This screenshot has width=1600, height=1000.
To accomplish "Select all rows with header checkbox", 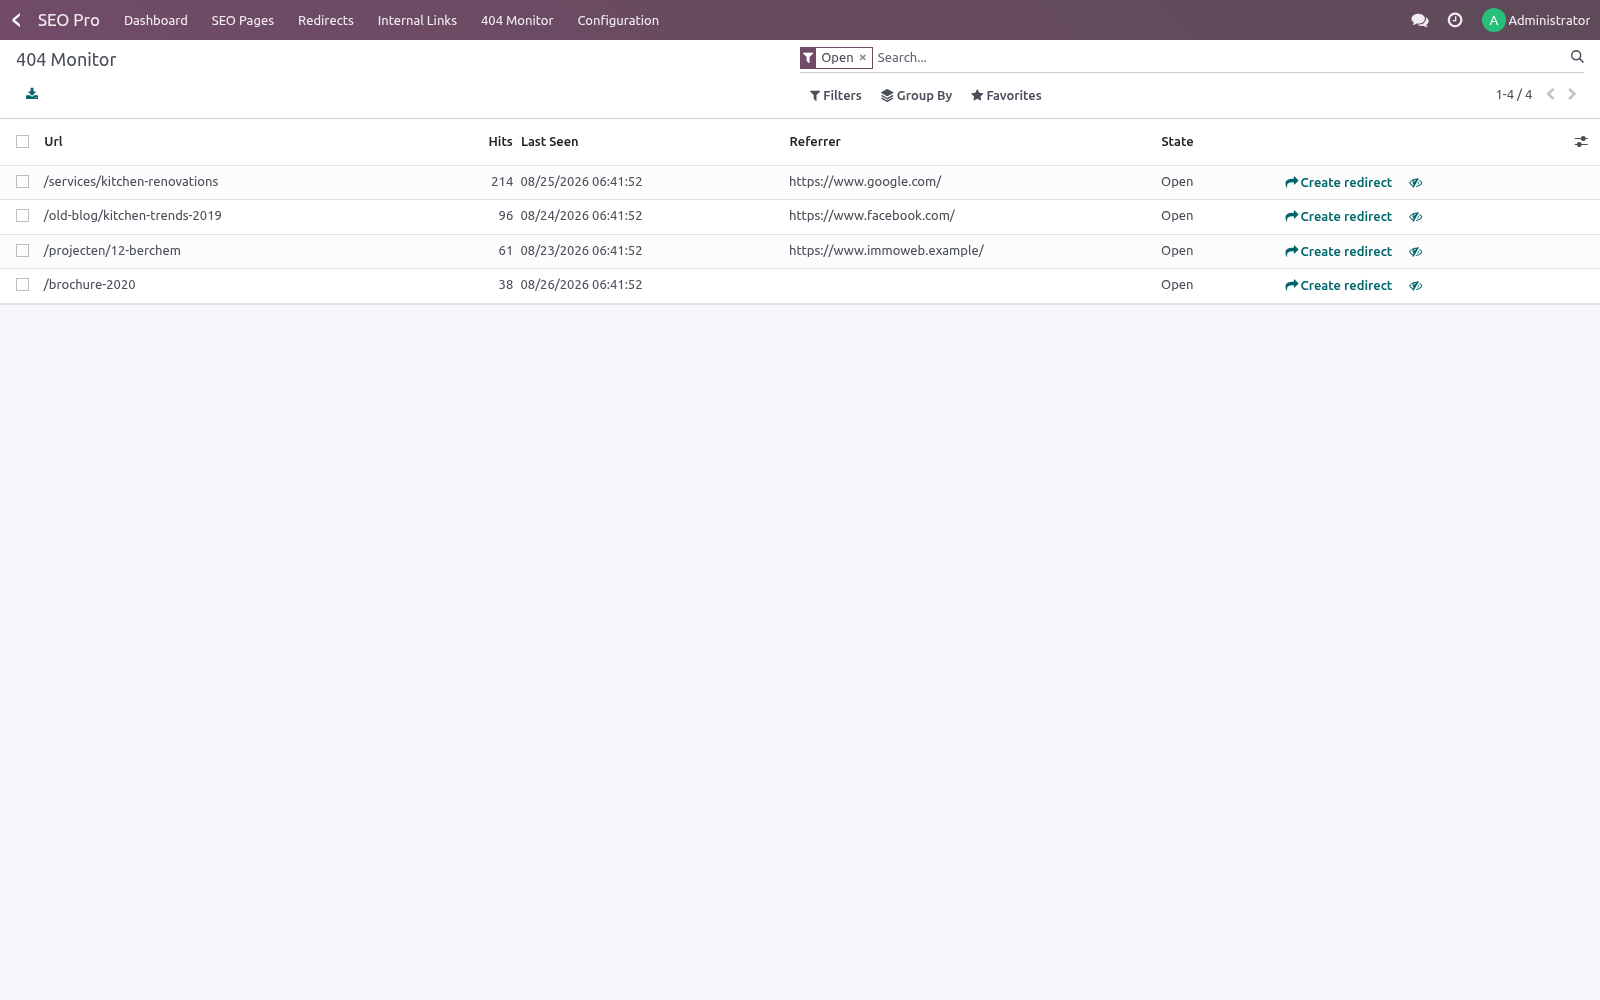I will point(22,142).
